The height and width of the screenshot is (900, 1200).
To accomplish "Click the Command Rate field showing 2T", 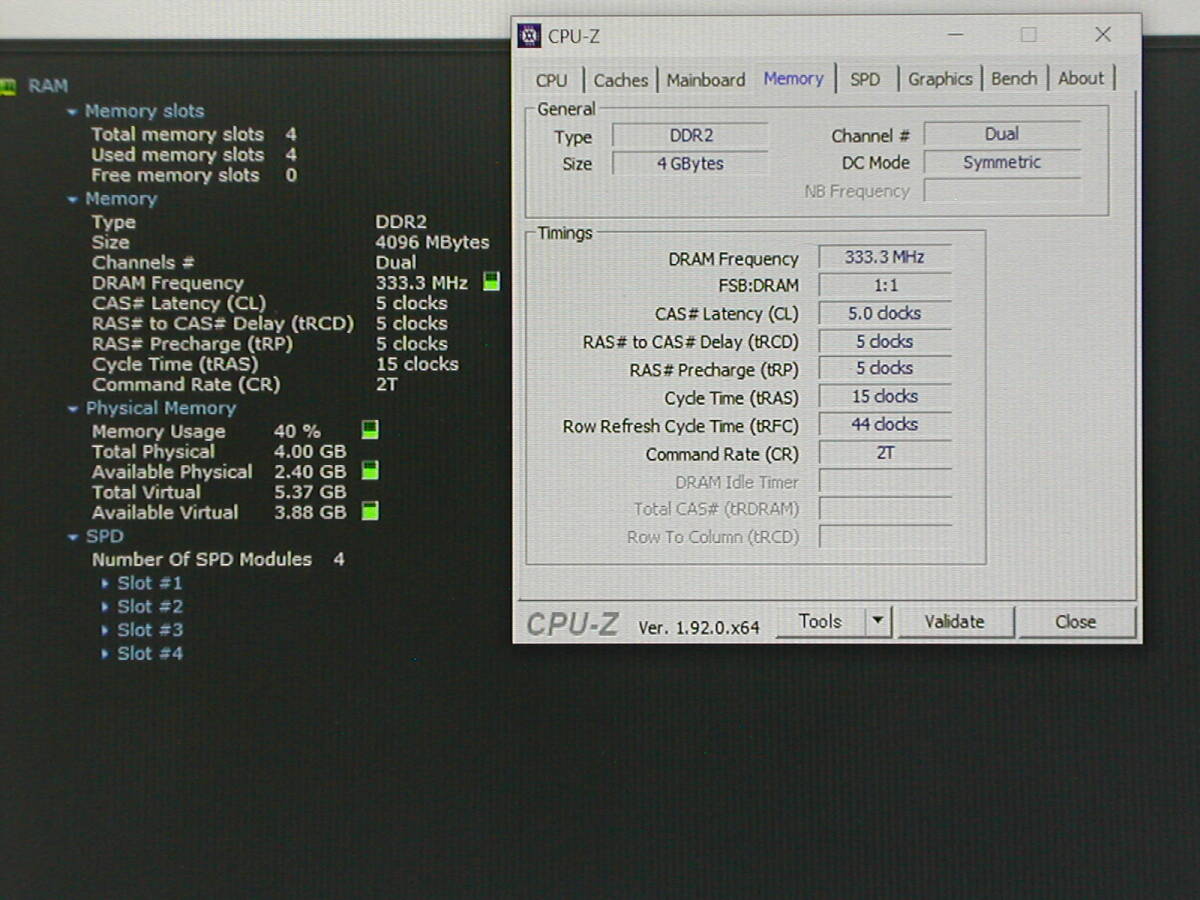I will [884, 453].
